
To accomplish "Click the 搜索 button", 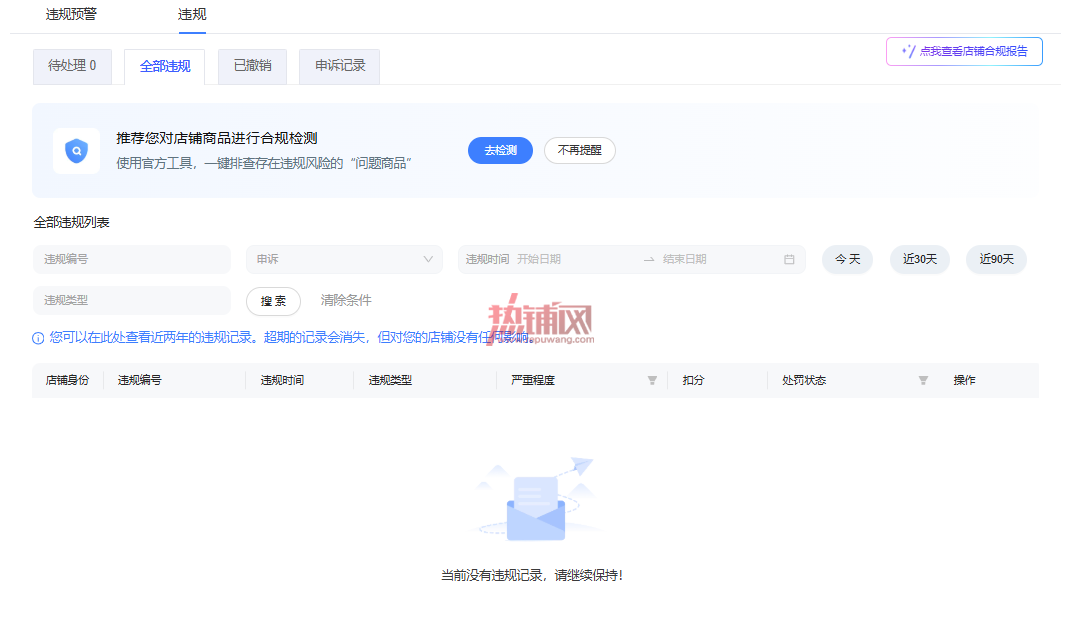I will (x=273, y=302).
